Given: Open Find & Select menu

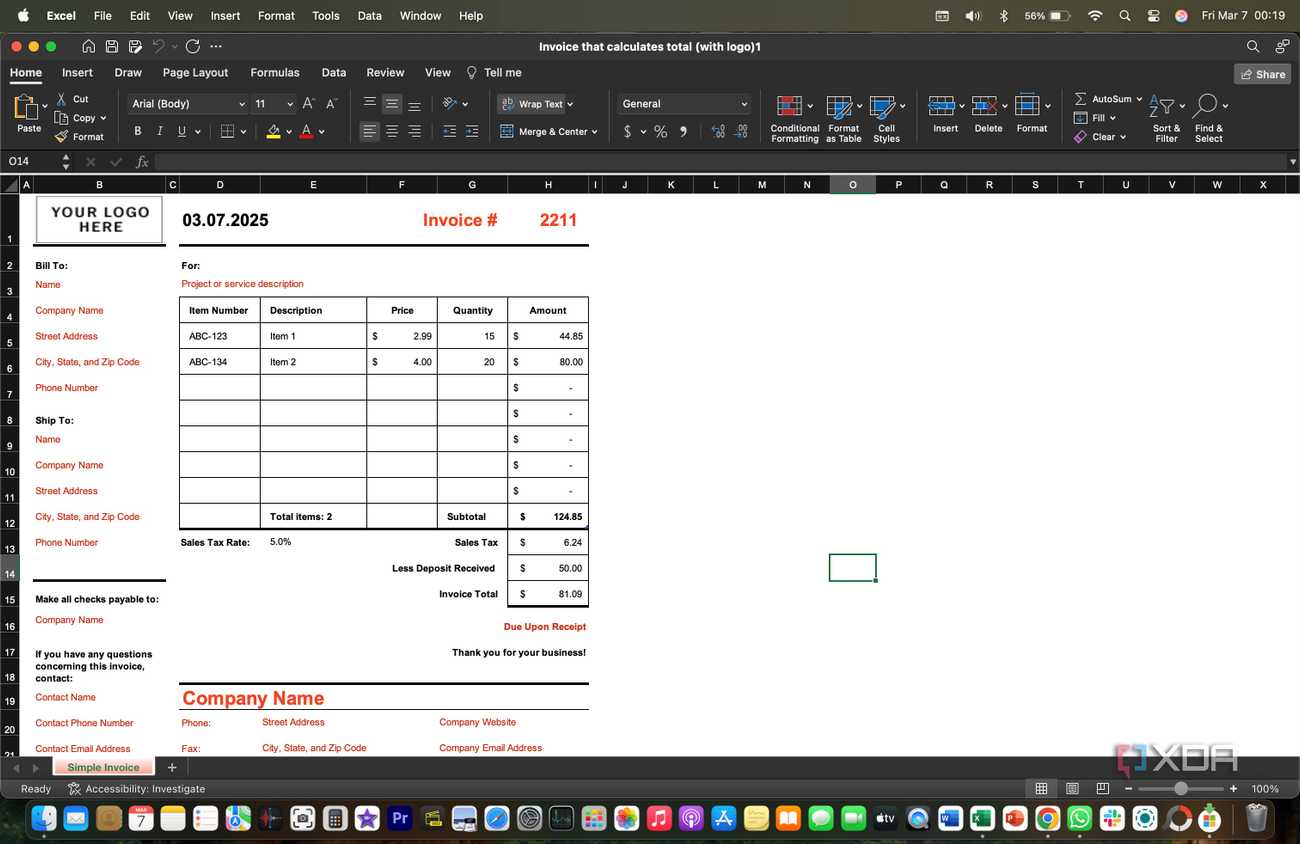Looking at the screenshot, I should pyautogui.click(x=1209, y=119).
